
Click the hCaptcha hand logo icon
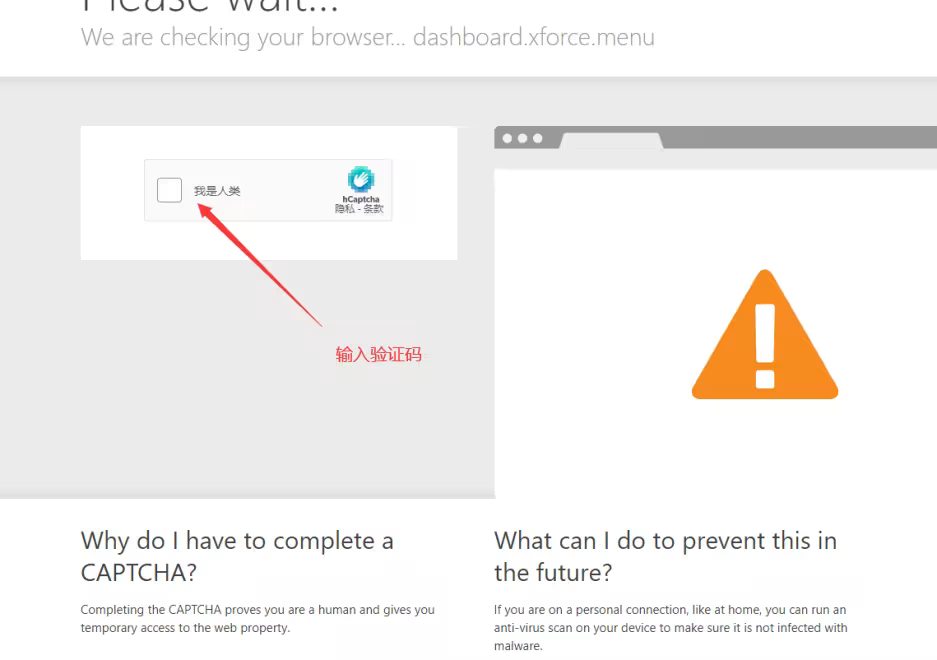coord(361,179)
